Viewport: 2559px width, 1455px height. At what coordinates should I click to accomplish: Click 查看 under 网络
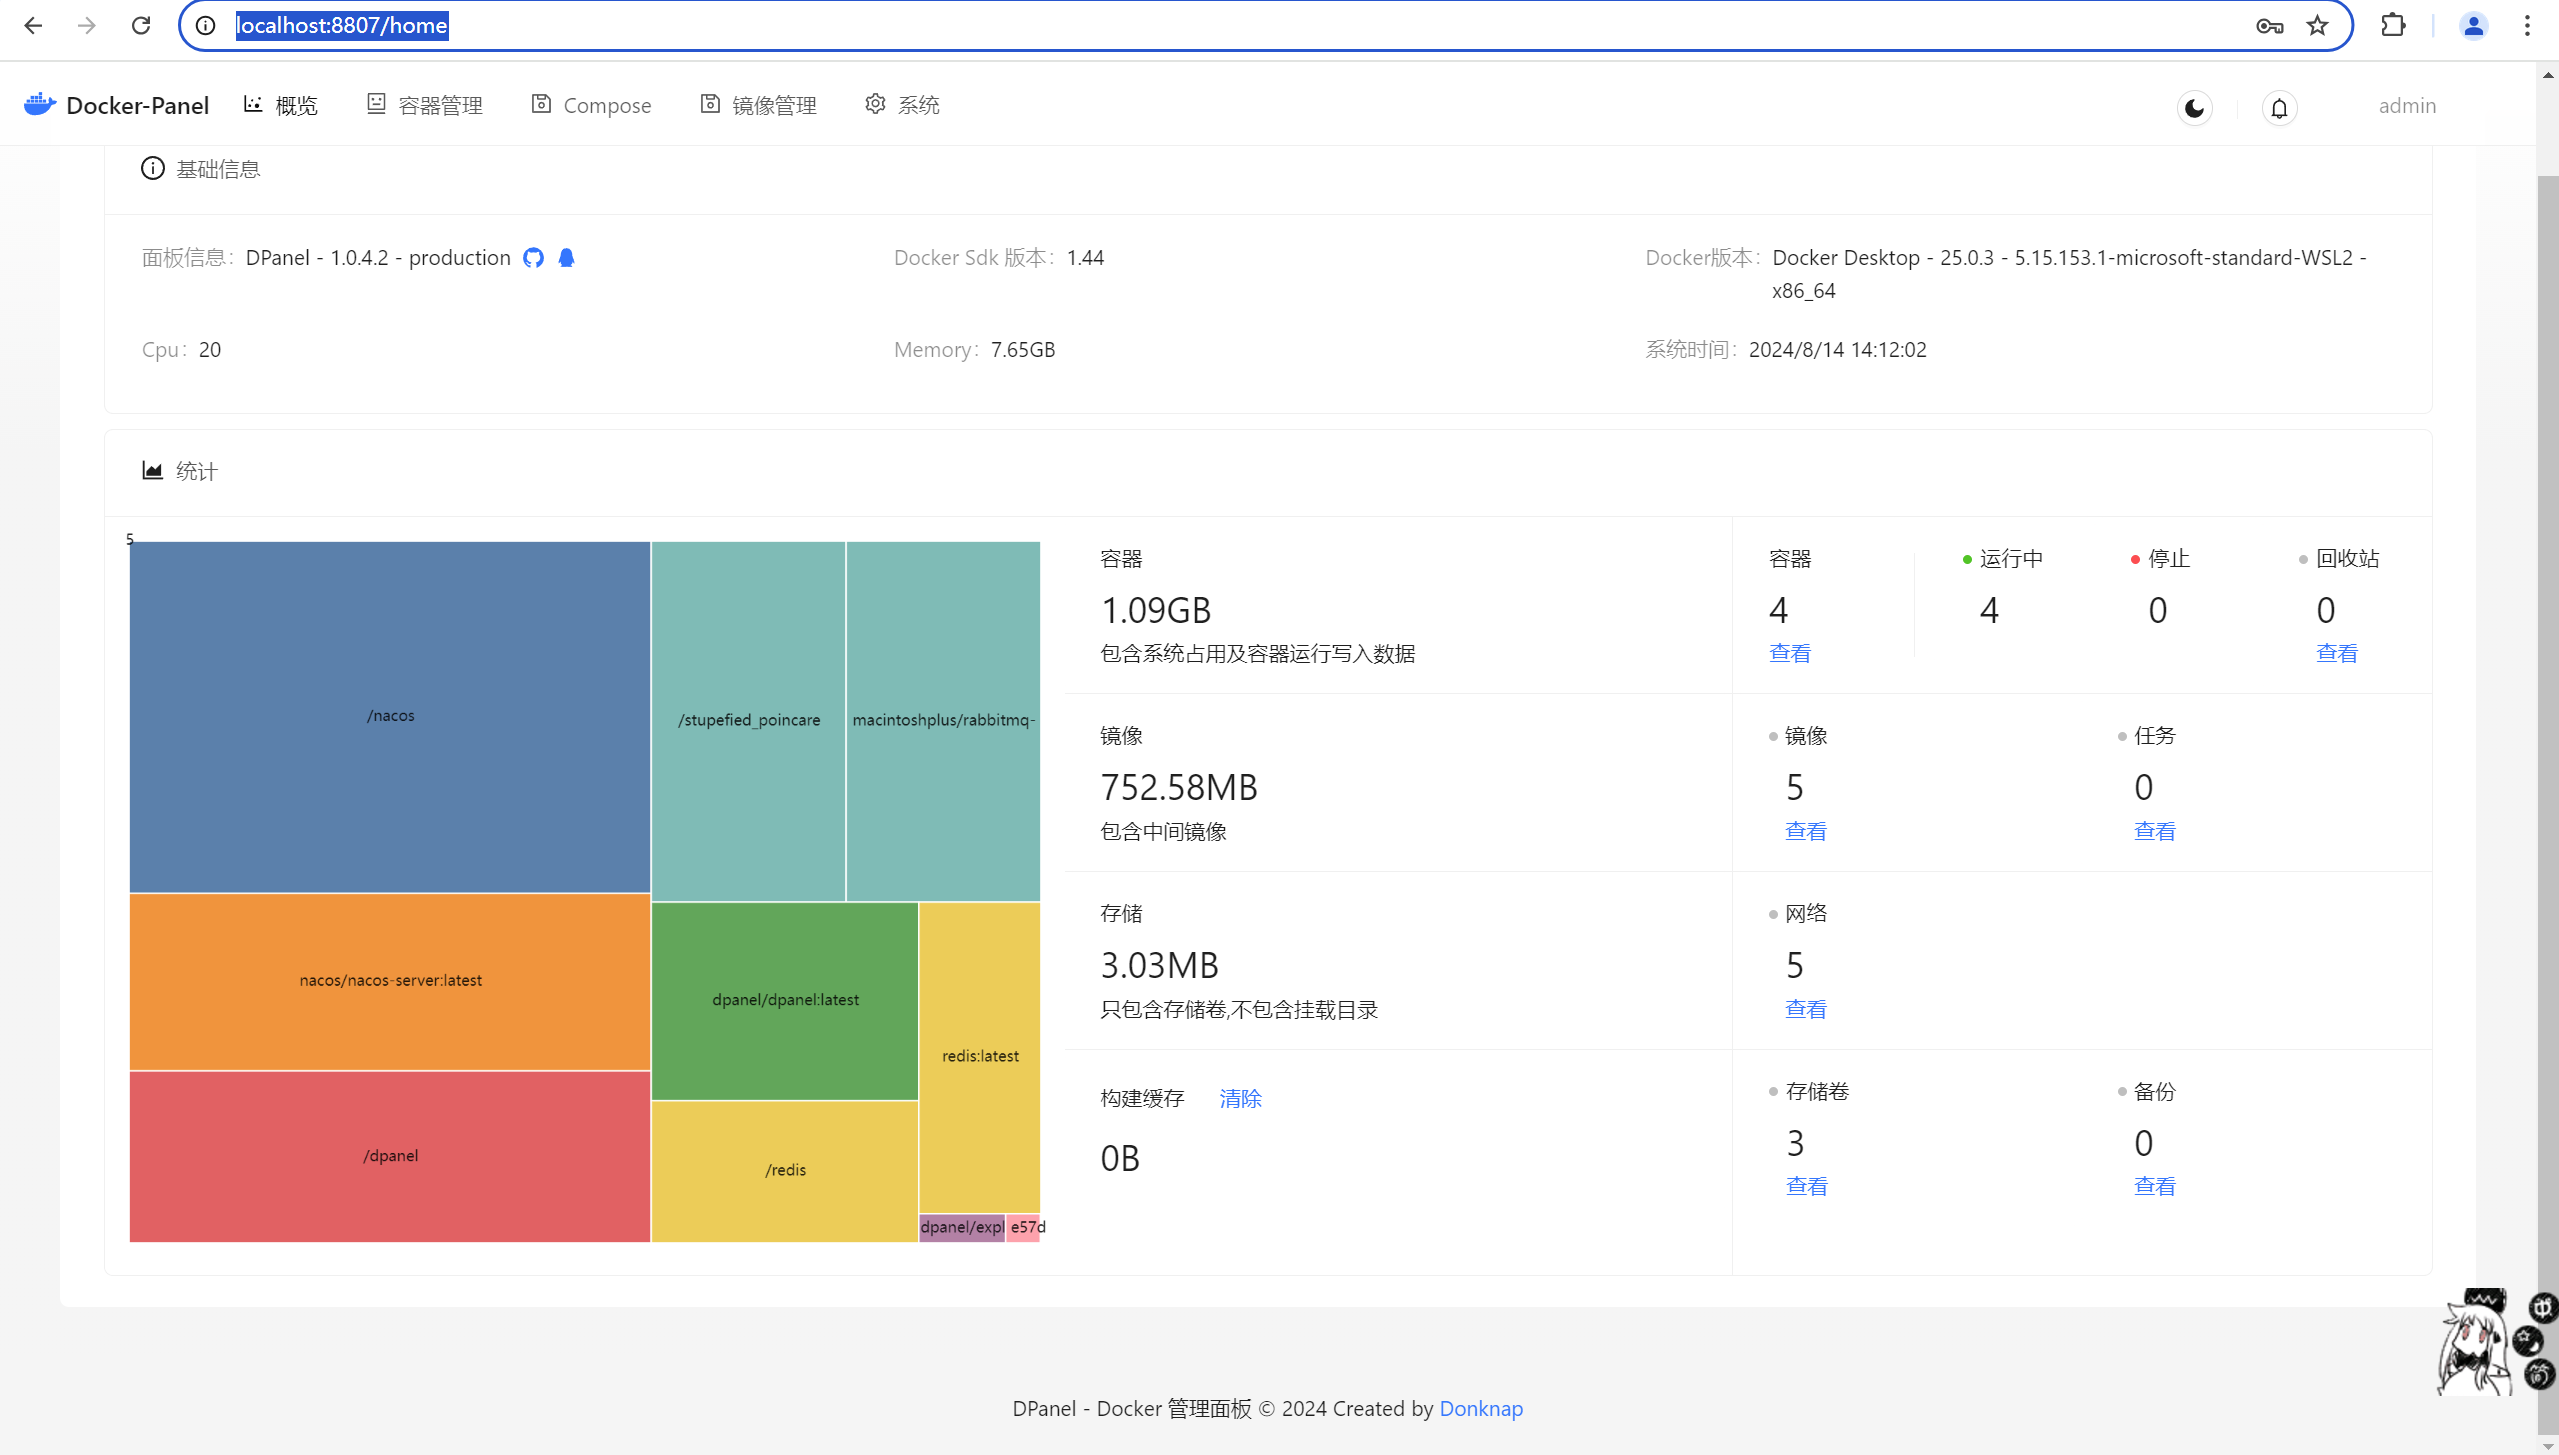1806,1010
